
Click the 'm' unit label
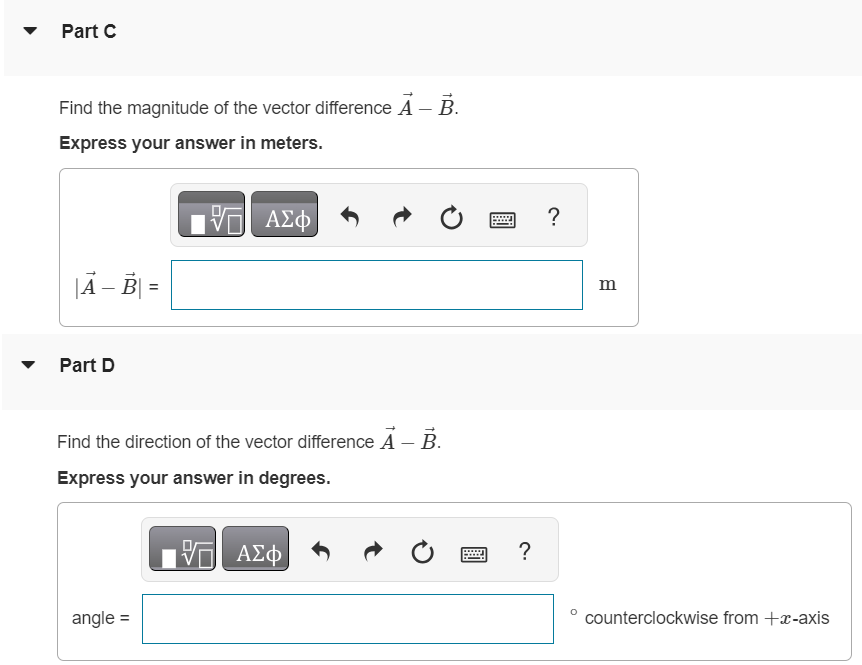[607, 284]
